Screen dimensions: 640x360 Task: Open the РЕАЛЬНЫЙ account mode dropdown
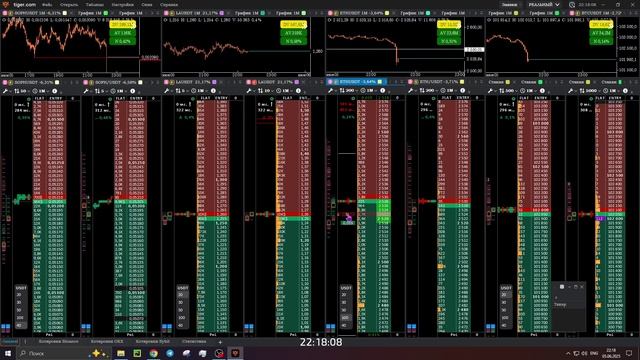tap(544, 4)
